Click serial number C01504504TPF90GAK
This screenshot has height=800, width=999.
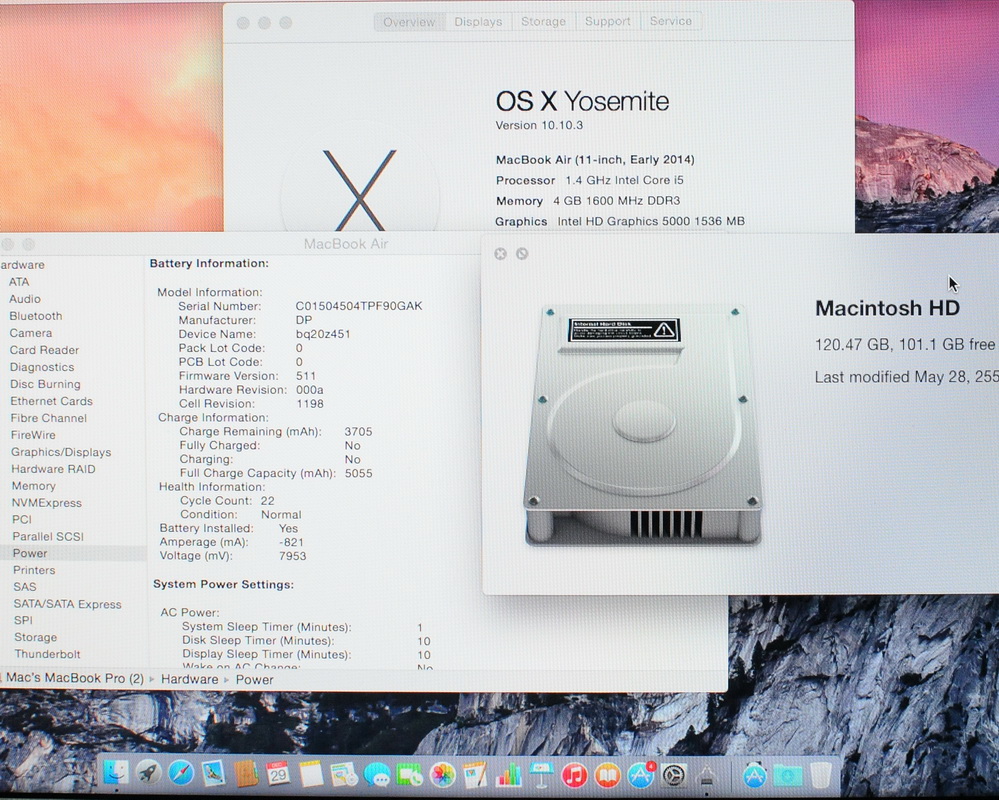(x=359, y=306)
